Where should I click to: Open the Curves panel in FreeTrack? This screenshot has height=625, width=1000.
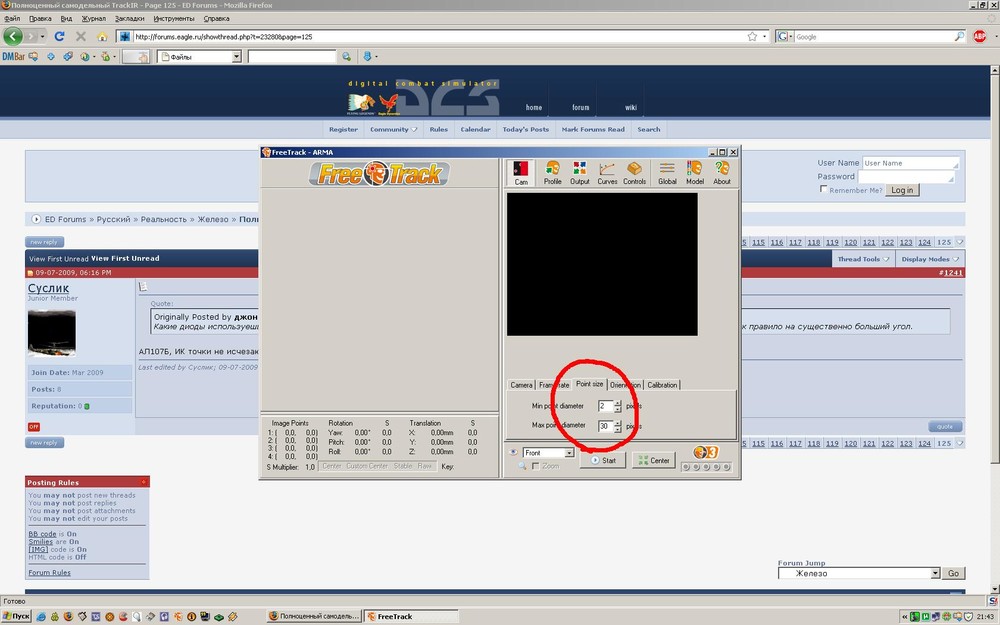coord(607,173)
